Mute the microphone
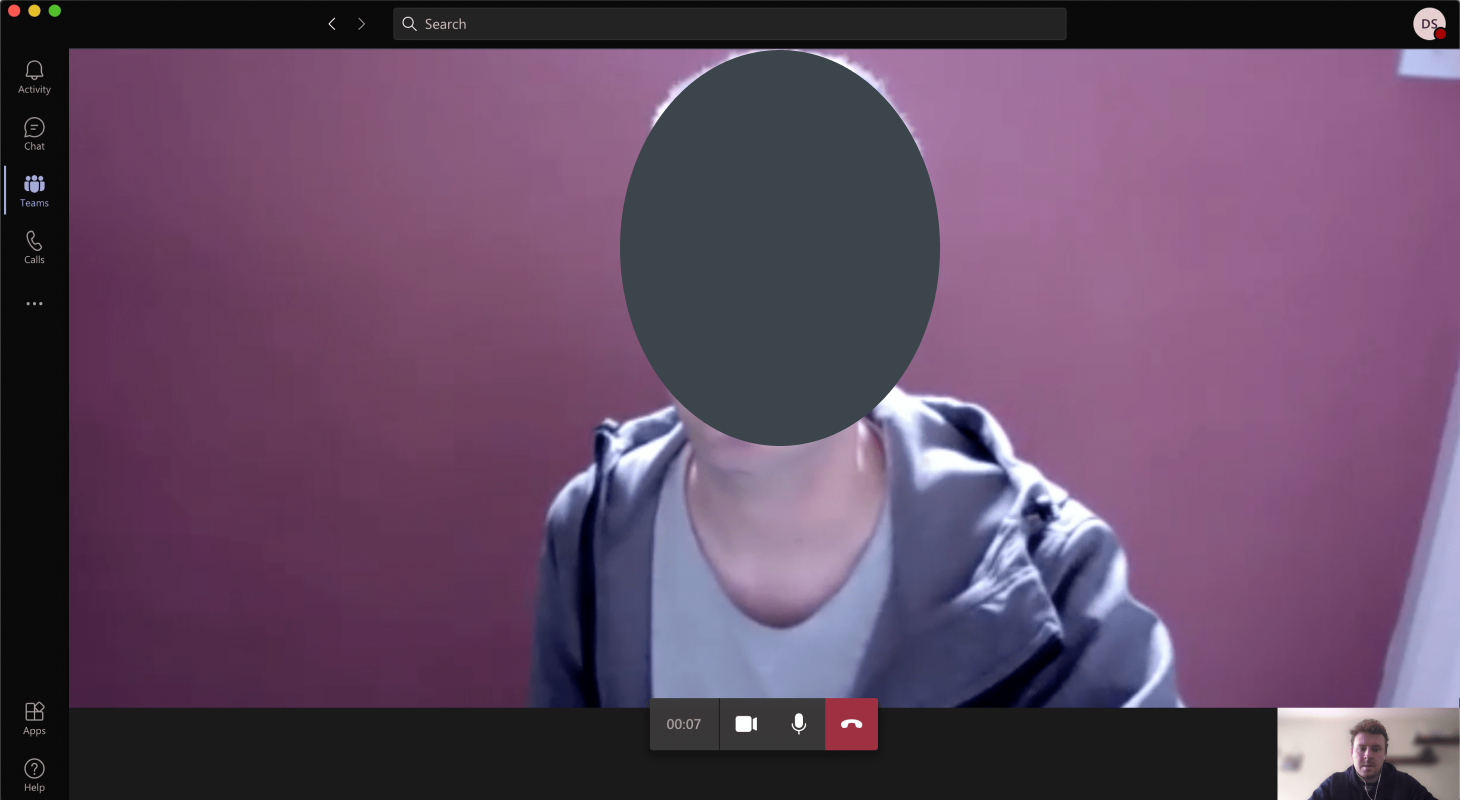Viewport: 1460px width, 800px height. click(798, 724)
